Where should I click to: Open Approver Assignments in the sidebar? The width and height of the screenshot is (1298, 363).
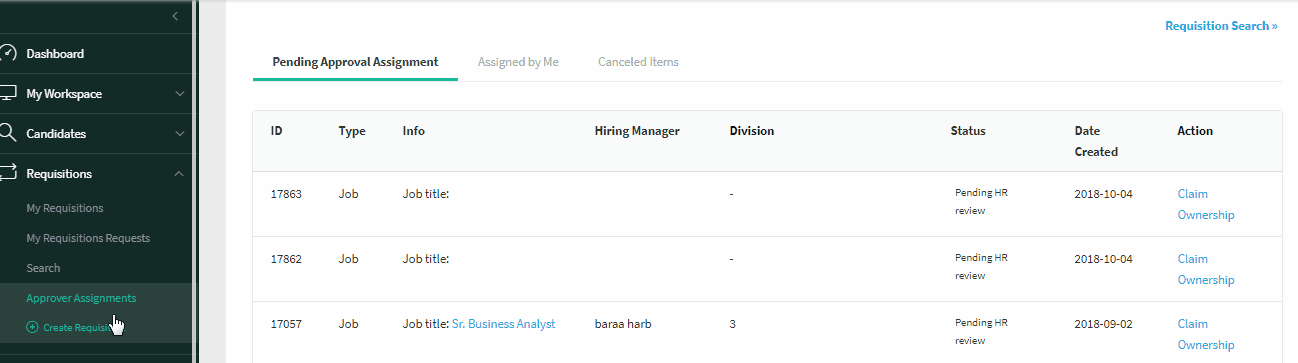point(81,298)
